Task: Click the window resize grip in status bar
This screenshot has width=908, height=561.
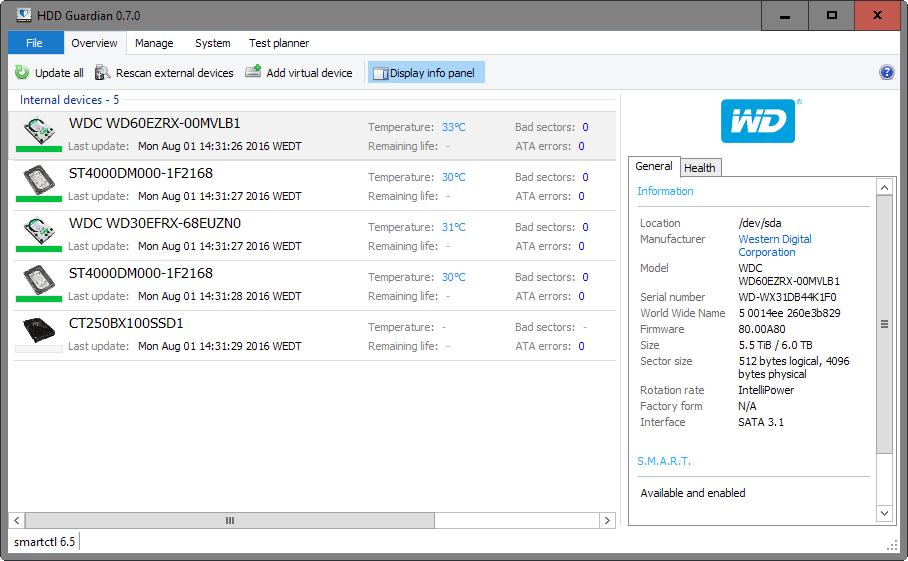Action: (892, 545)
